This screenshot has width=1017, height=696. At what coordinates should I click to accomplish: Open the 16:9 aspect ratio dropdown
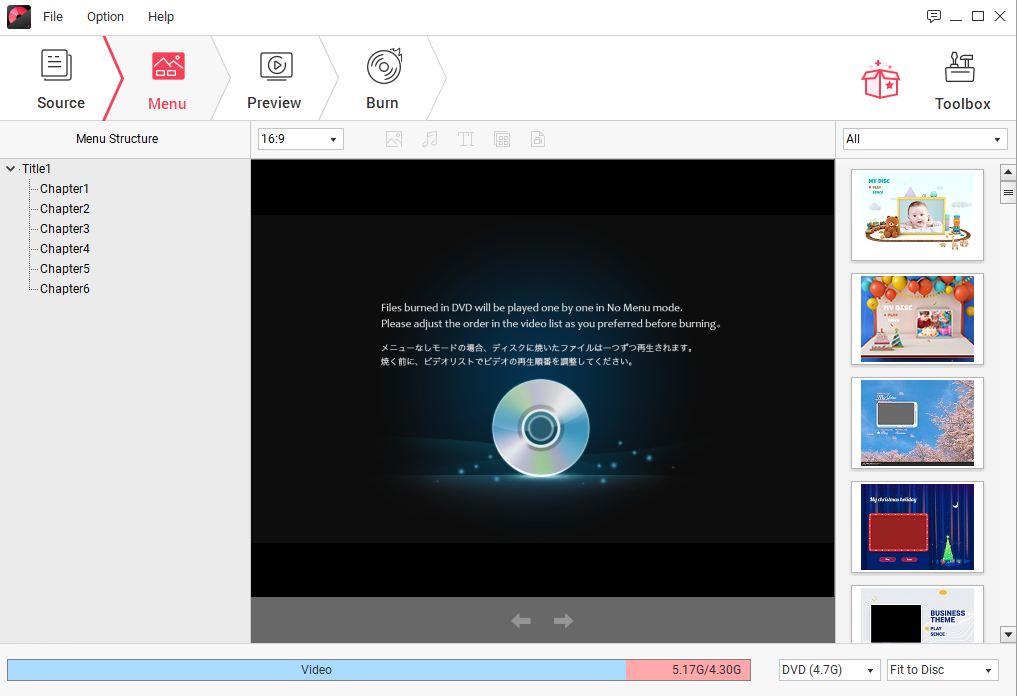pos(300,139)
